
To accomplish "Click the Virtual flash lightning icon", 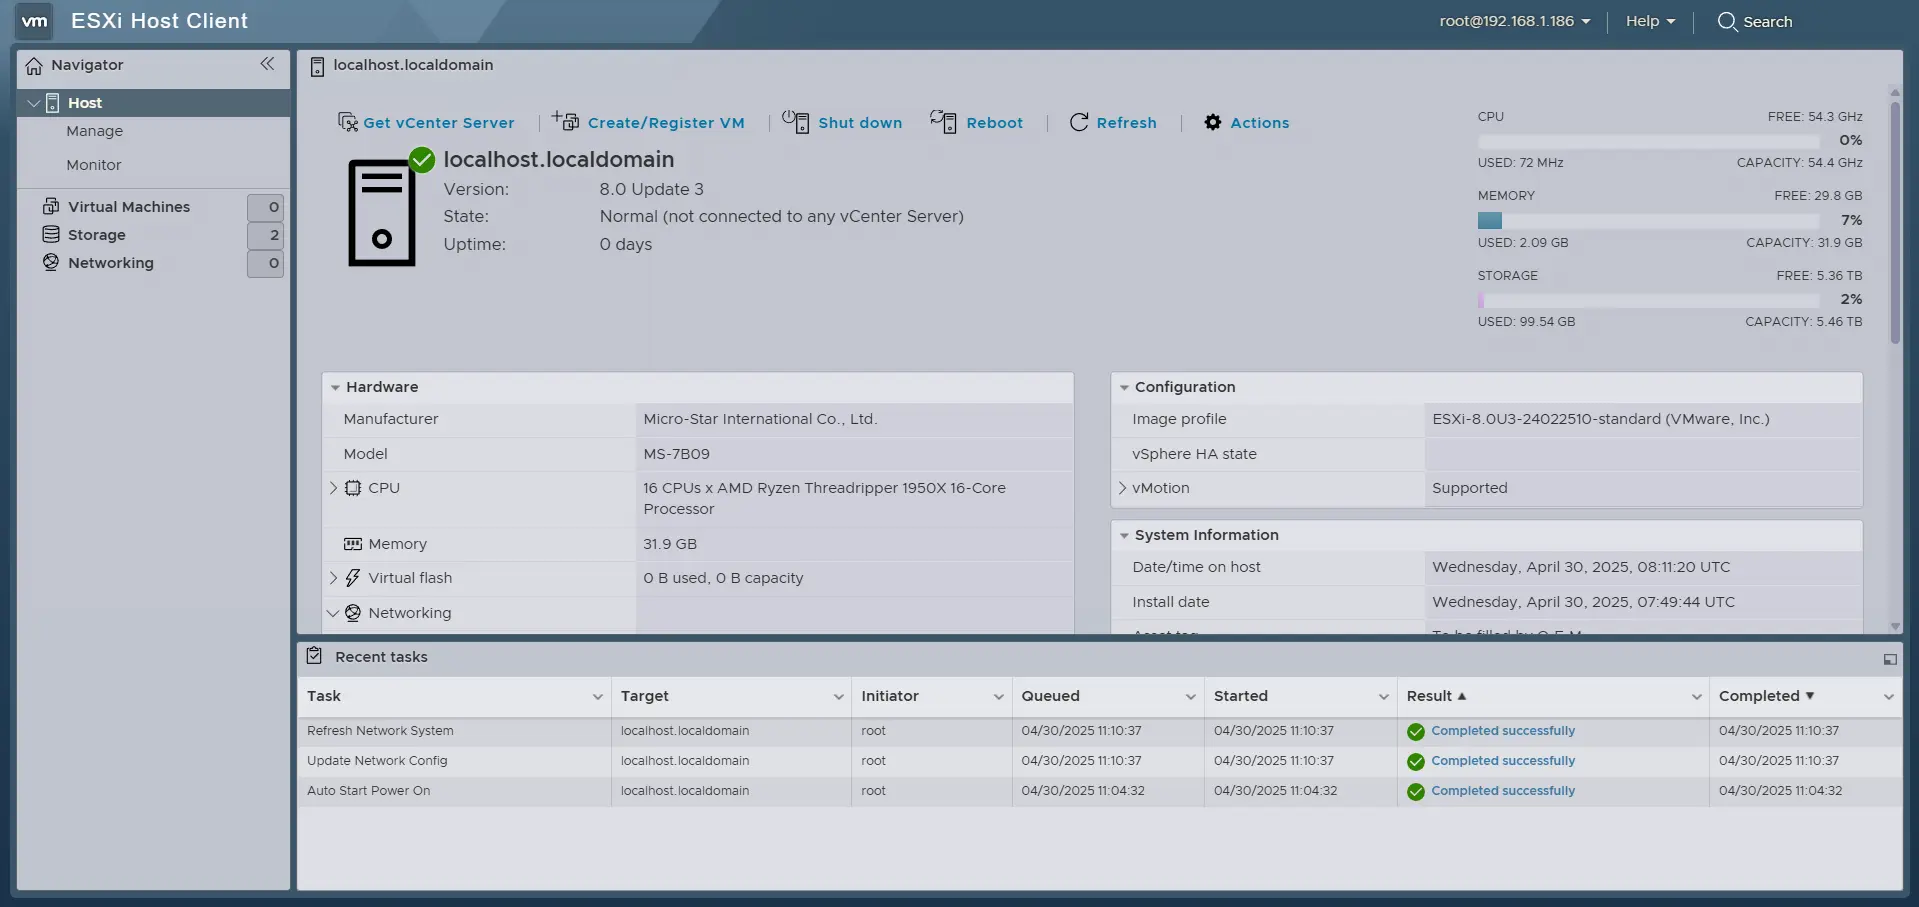I will [x=353, y=578].
